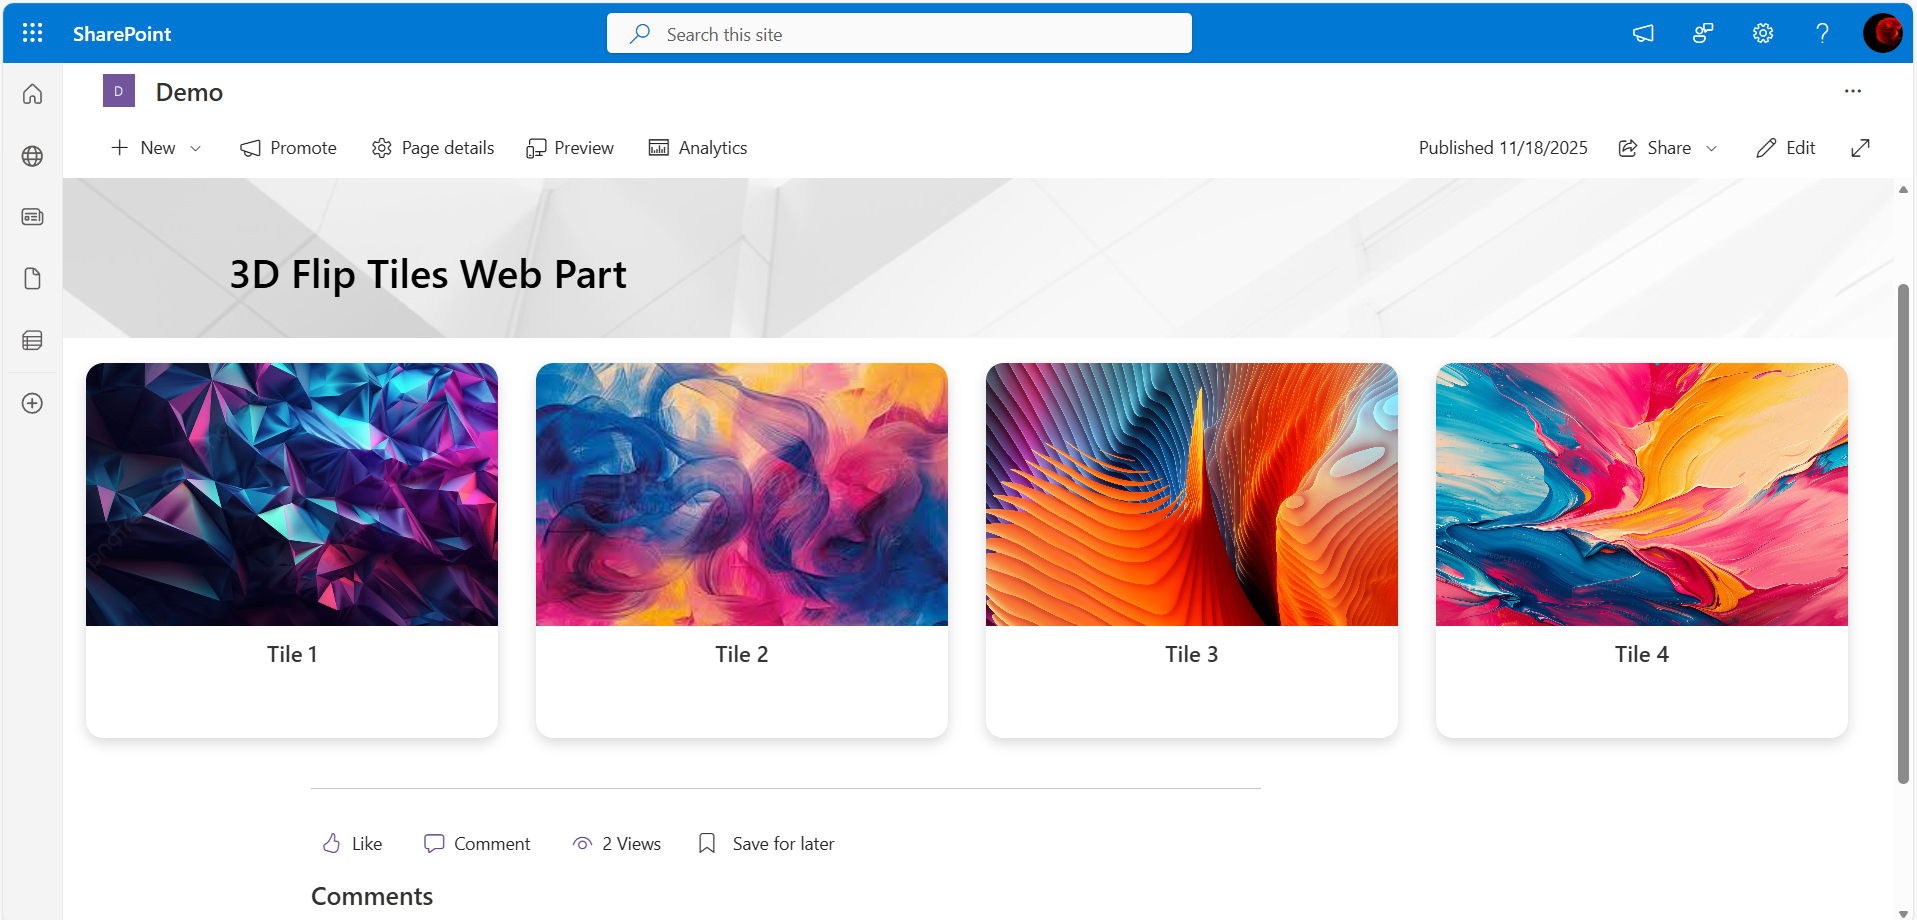Screen dimensions: 1917x920
Task: Open Settings gear in top bar
Action: pyautogui.click(x=1762, y=33)
